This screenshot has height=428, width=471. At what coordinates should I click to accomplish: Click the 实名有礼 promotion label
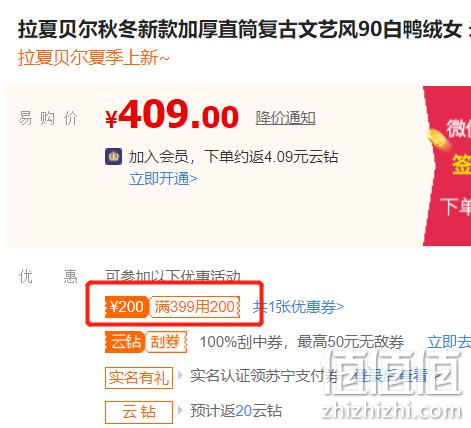[x=139, y=378]
